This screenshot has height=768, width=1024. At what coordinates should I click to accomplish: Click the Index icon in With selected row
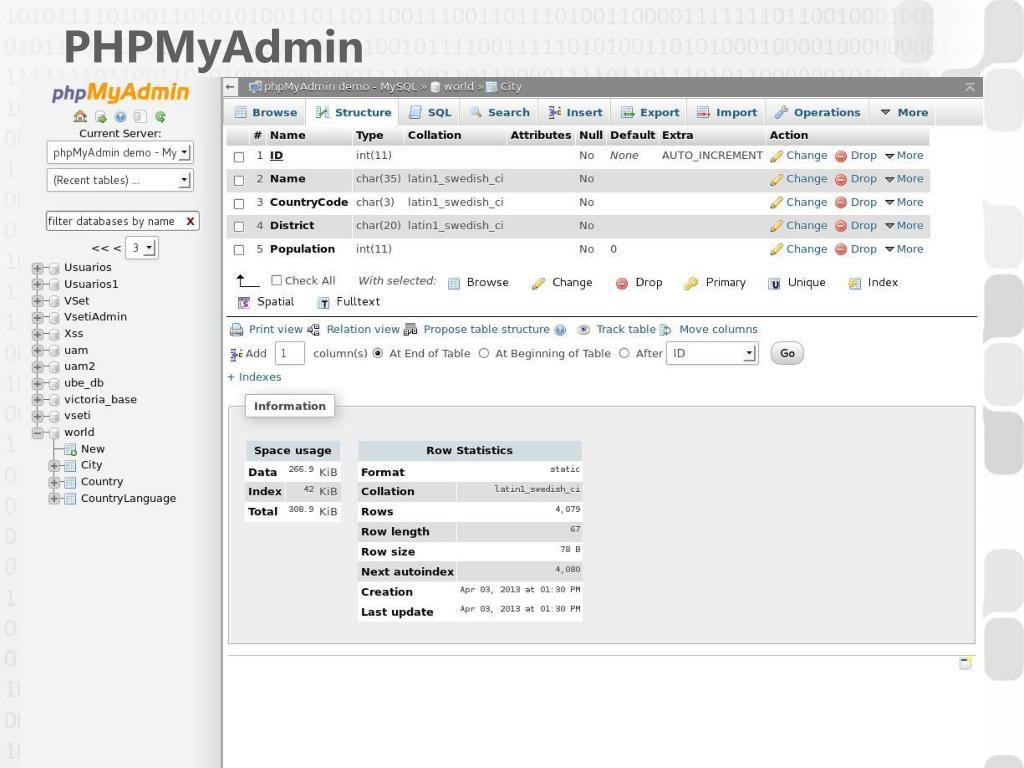pyautogui.click(x=854, y=283)
